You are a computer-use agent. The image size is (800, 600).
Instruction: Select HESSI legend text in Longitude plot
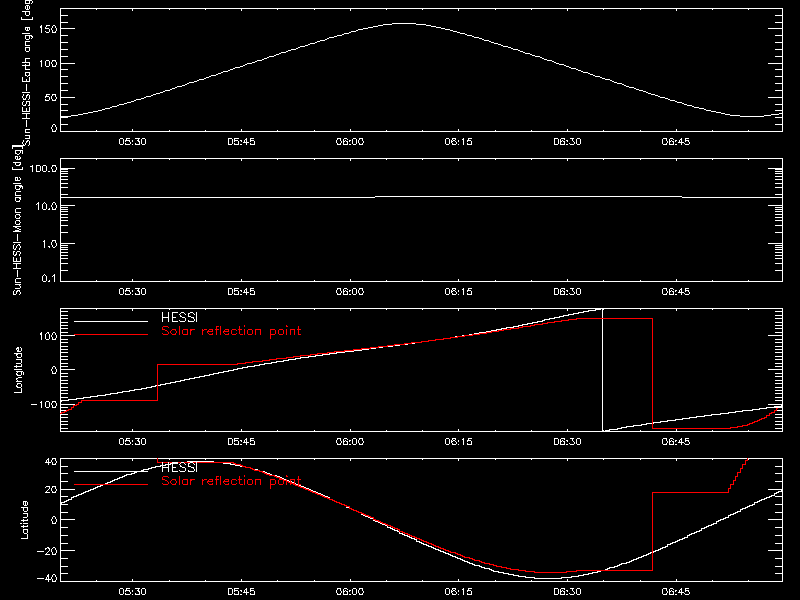179,317
